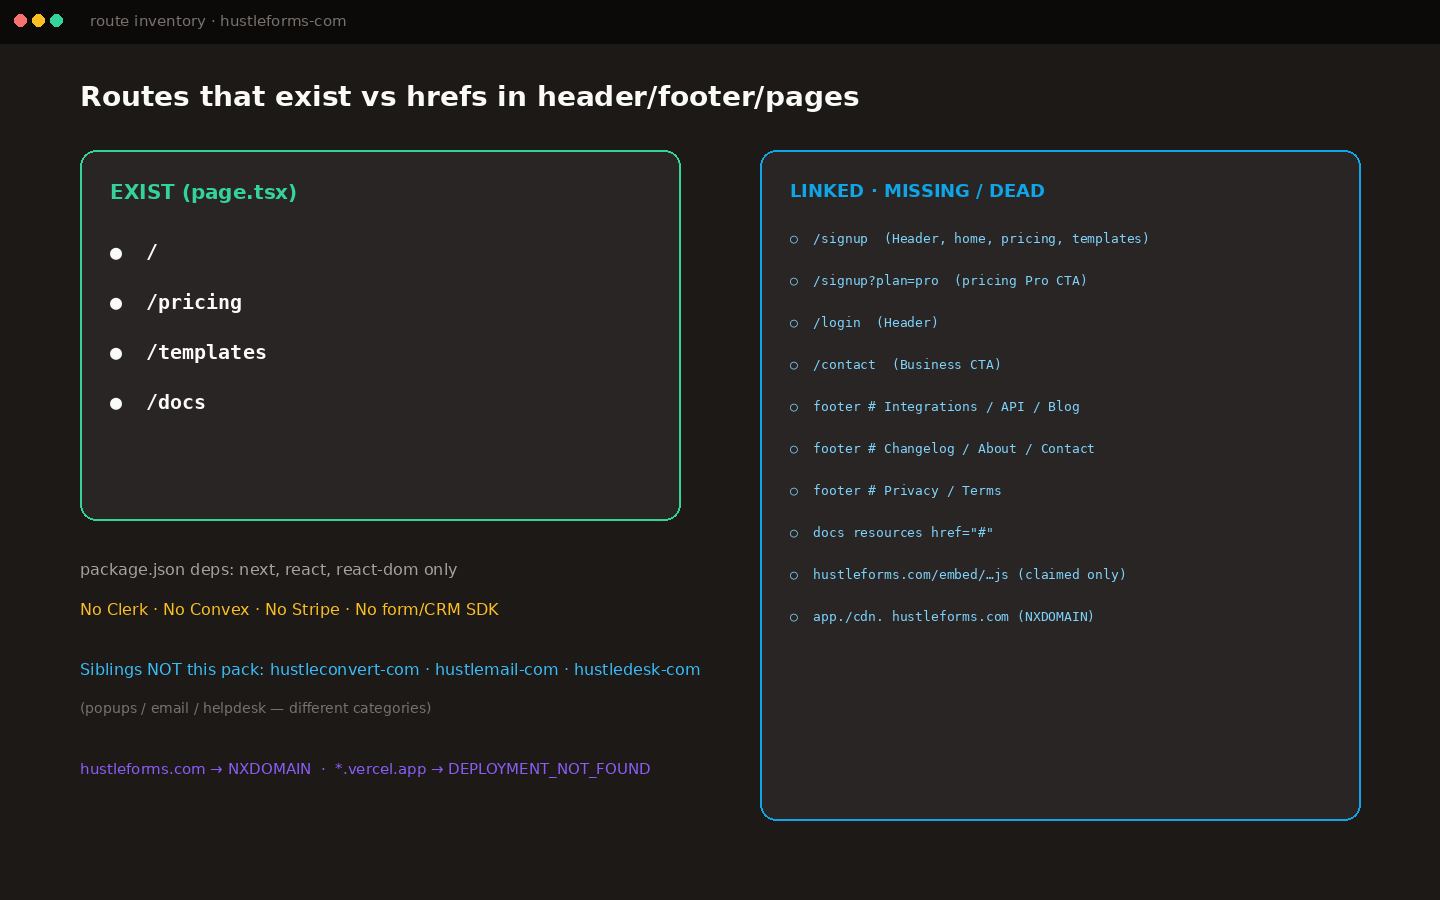Select the "footer # Privacy / Terms" row
This screenshot has width=1440, height=900.
895,491
